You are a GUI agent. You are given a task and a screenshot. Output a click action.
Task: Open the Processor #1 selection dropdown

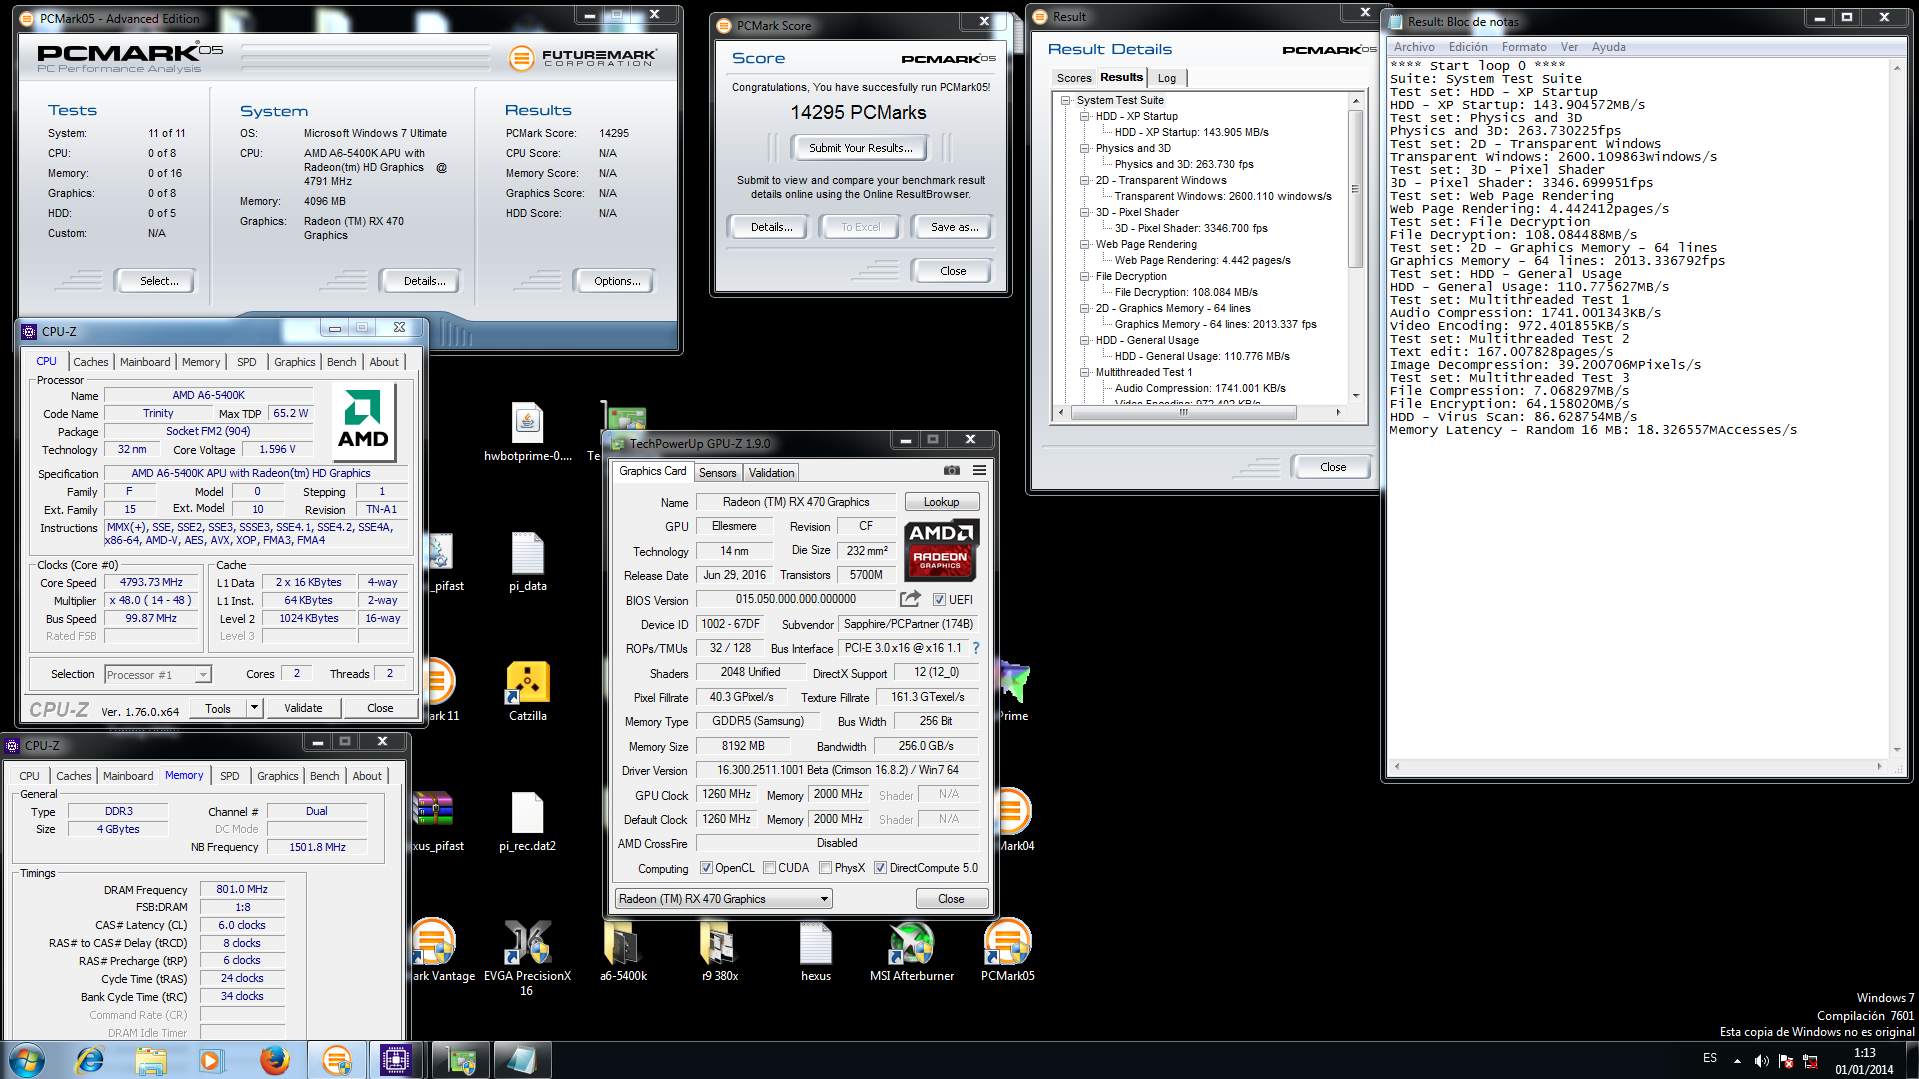coord(158,675)
